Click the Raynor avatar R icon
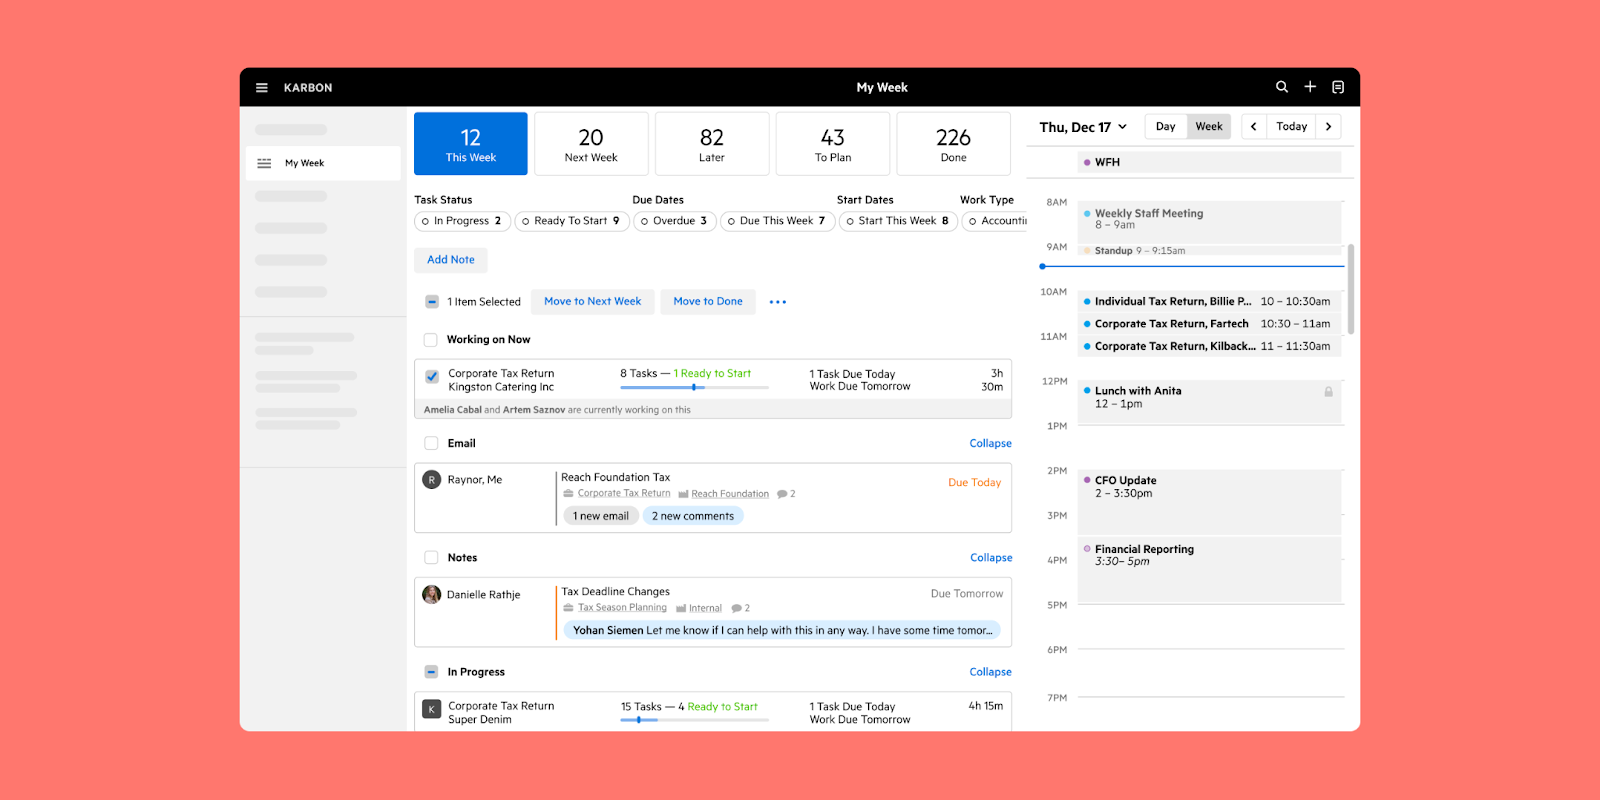 (x=432, y=480)
